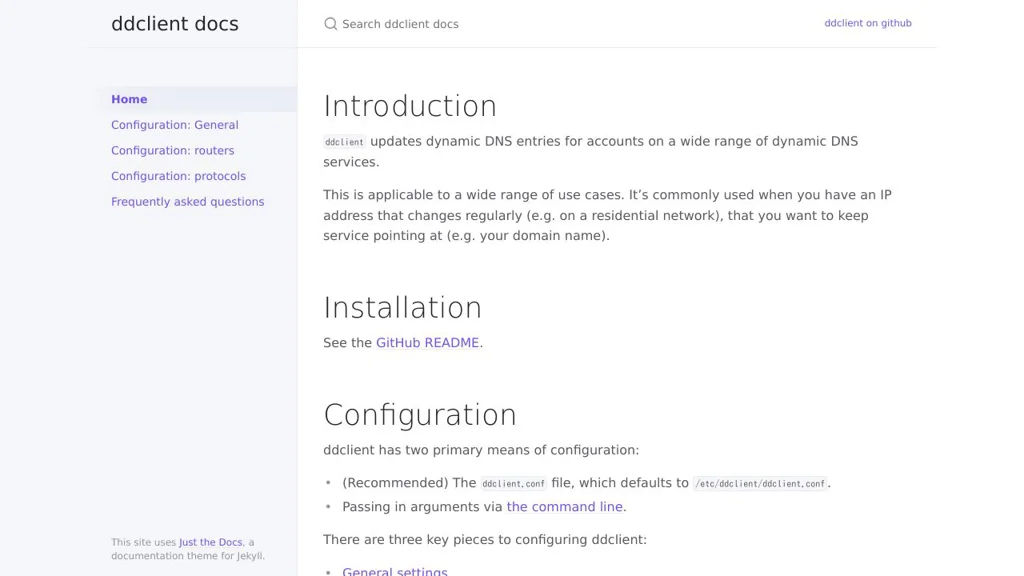The width and height of the screenshot is (1024, 576).
Task: Click the search magnifier icon
Action: [331, 24]
